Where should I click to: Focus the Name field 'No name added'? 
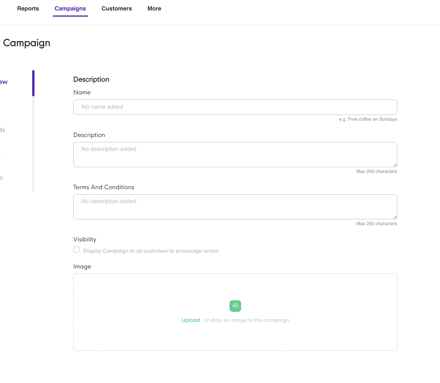click(235, 107)
